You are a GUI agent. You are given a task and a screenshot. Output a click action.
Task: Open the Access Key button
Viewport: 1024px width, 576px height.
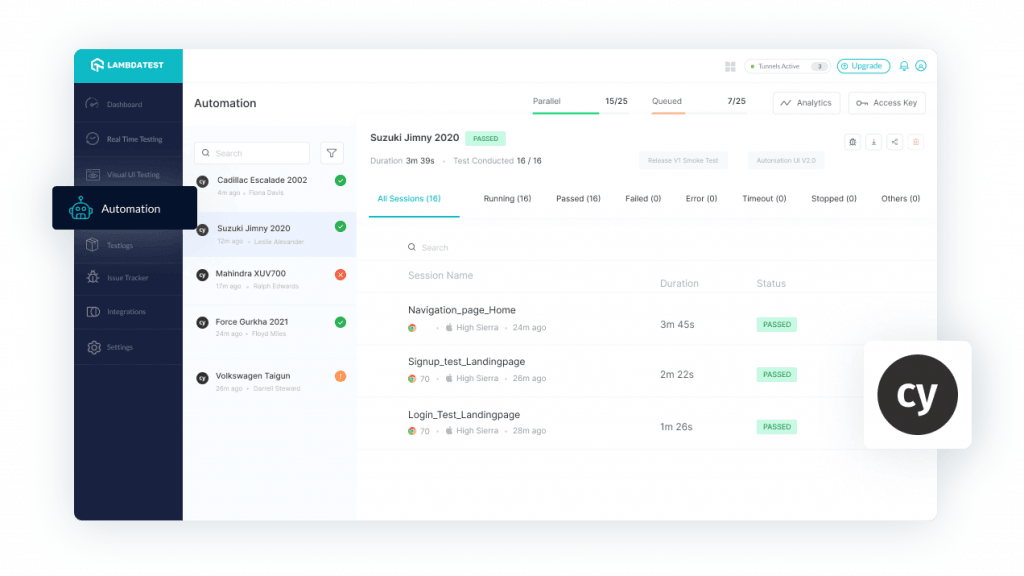(x=887, y=103)
